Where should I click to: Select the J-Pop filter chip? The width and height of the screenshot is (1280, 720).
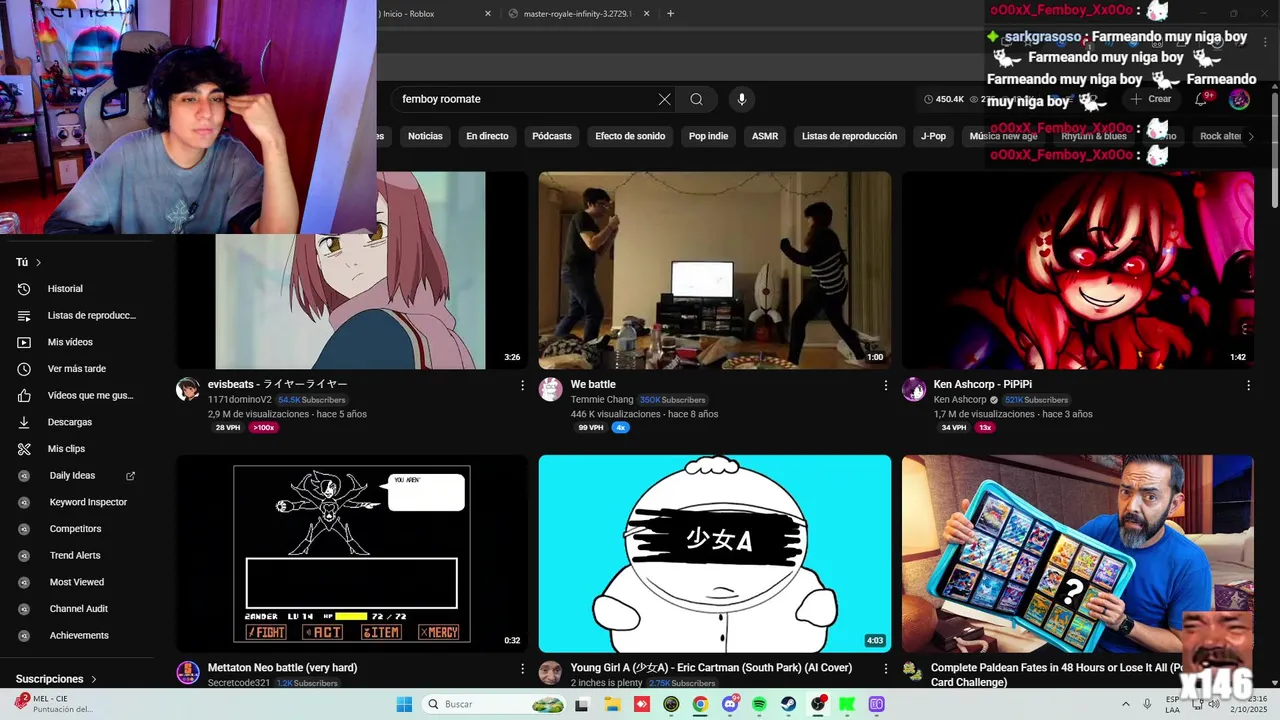[x=933, y=136]
